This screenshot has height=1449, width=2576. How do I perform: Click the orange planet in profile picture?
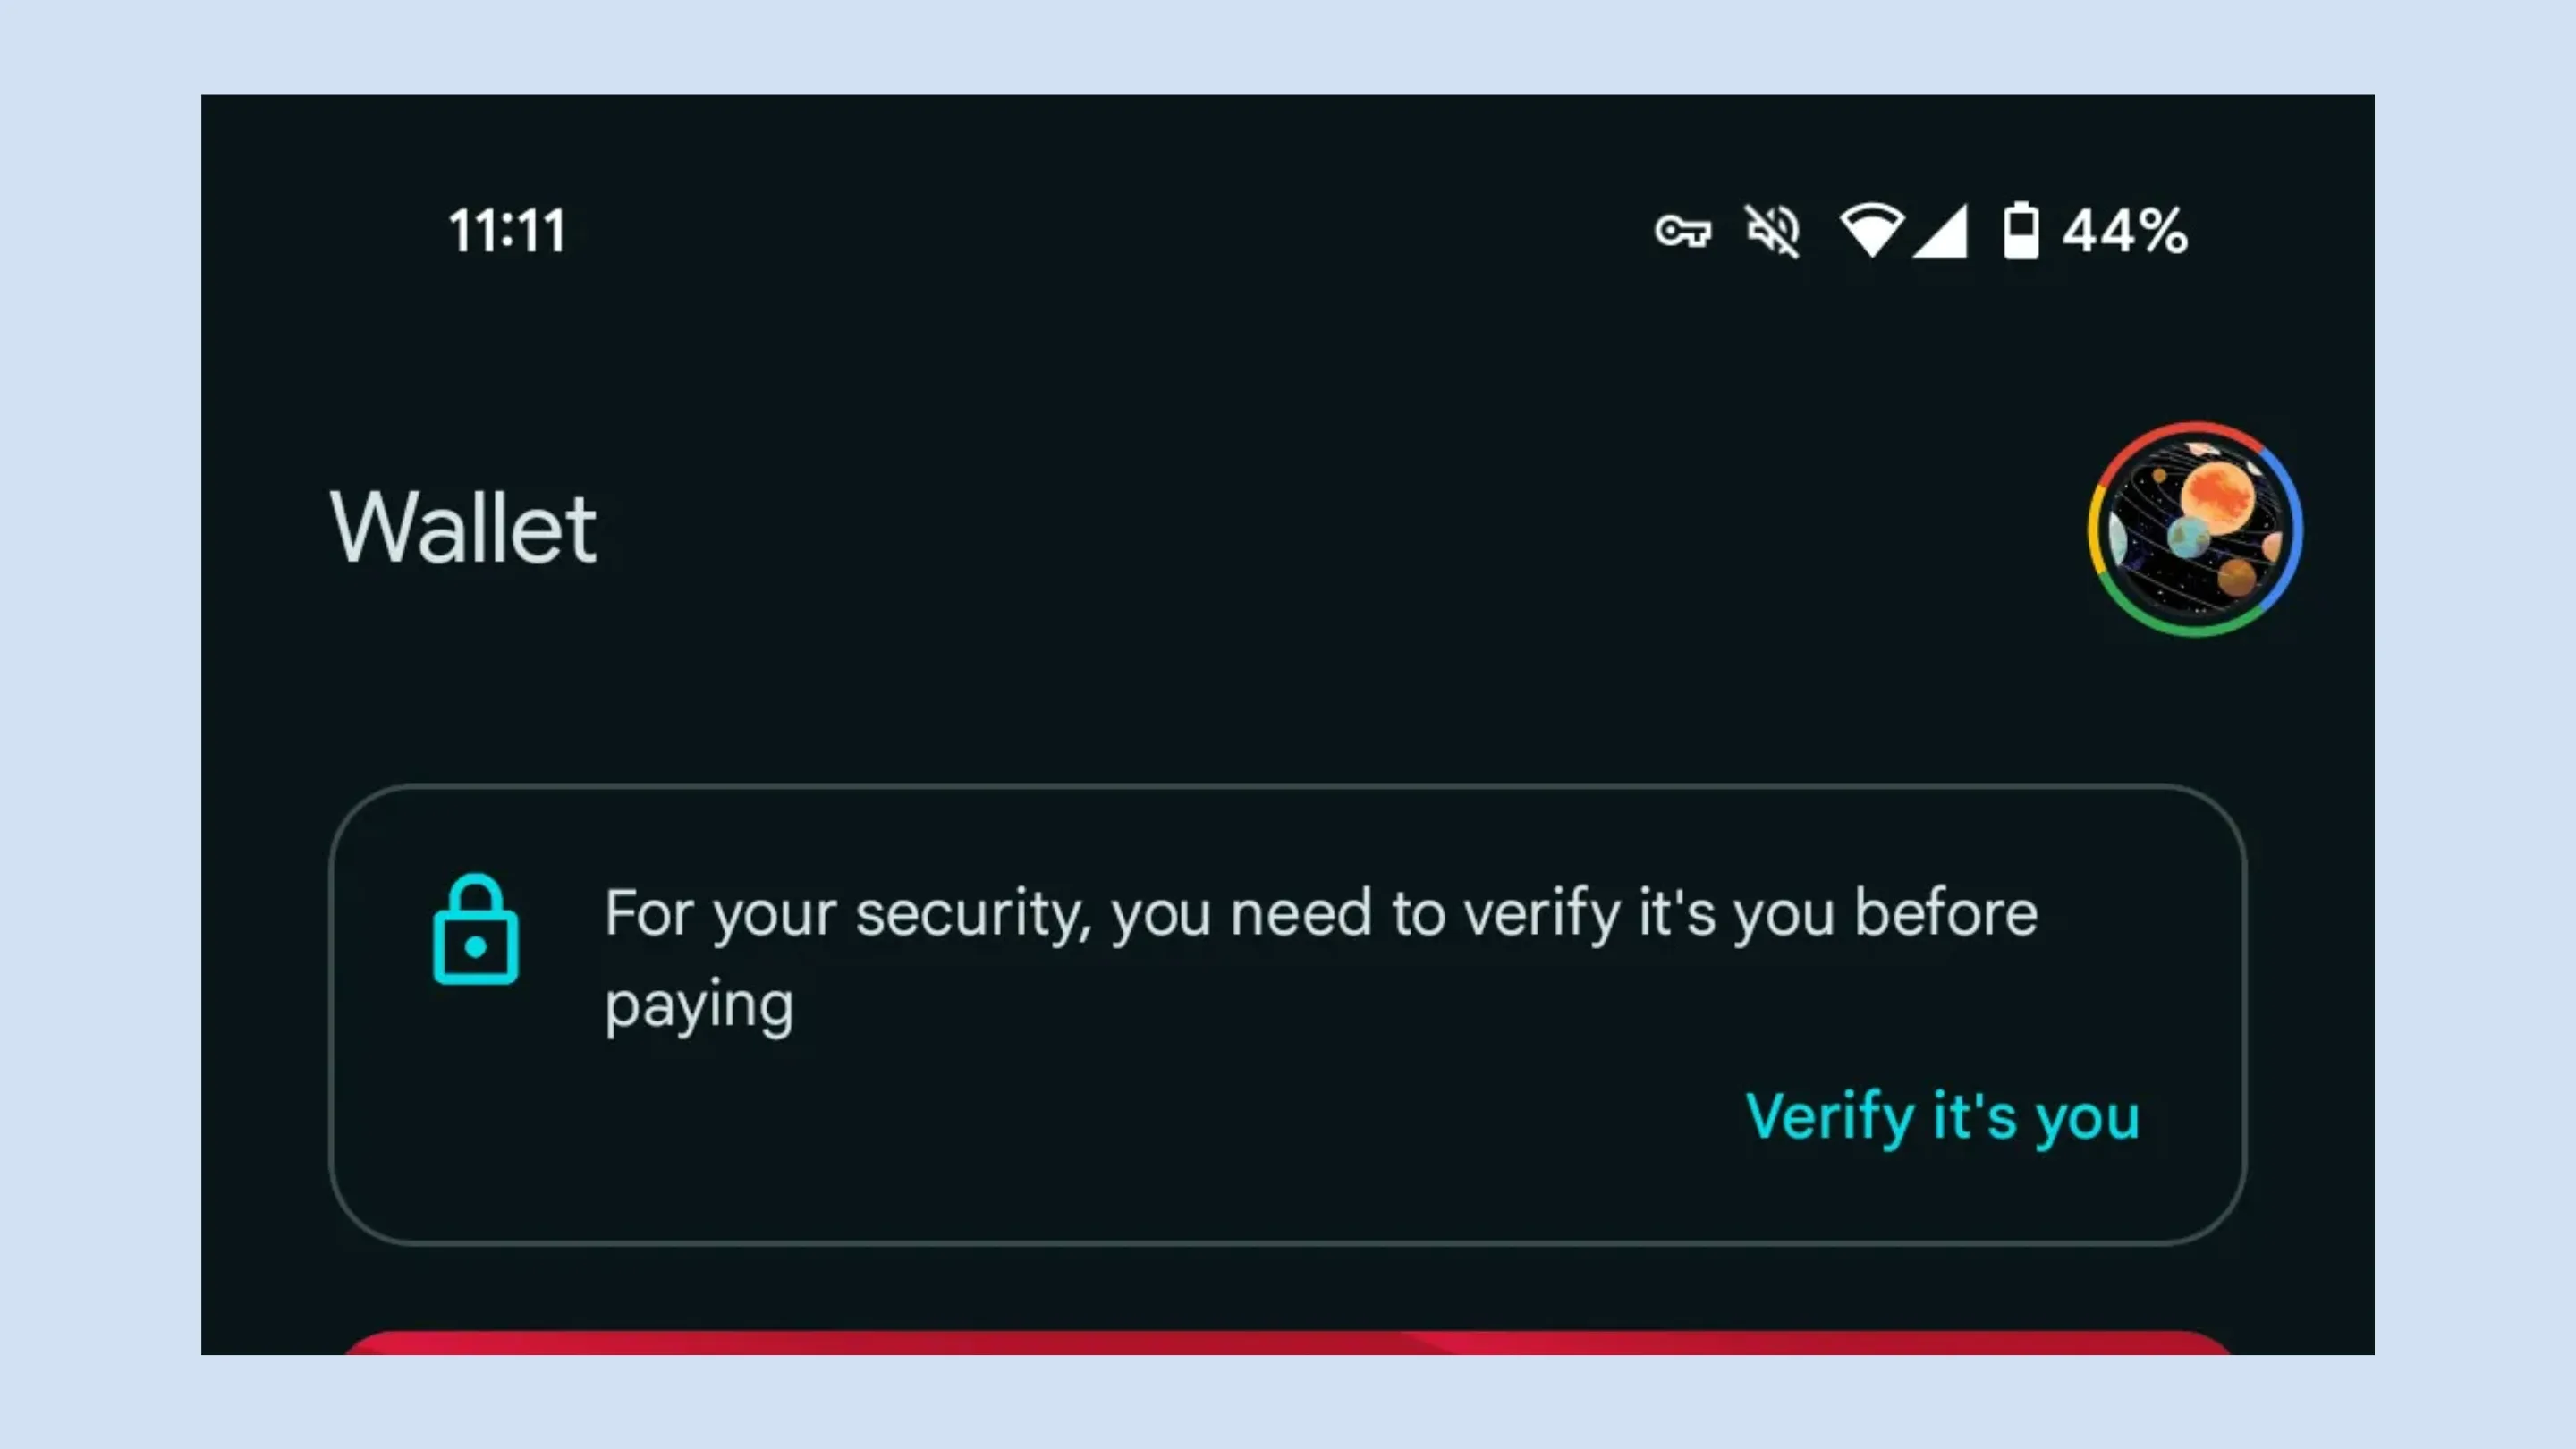coord(2217,496)
